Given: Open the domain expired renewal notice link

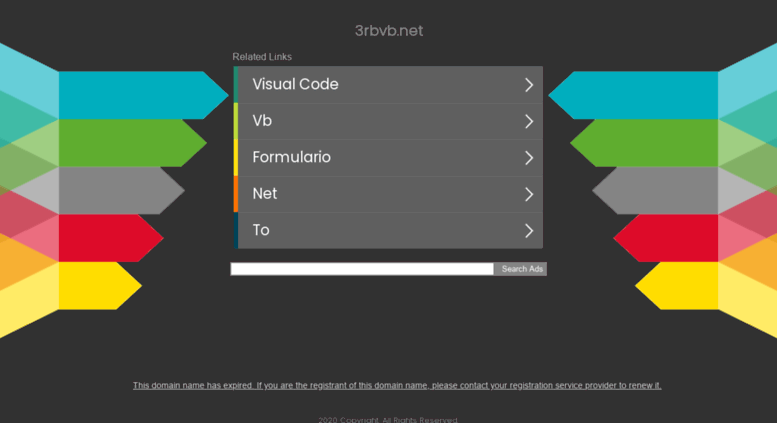Looking at the screenshot, I should [397, 385].
